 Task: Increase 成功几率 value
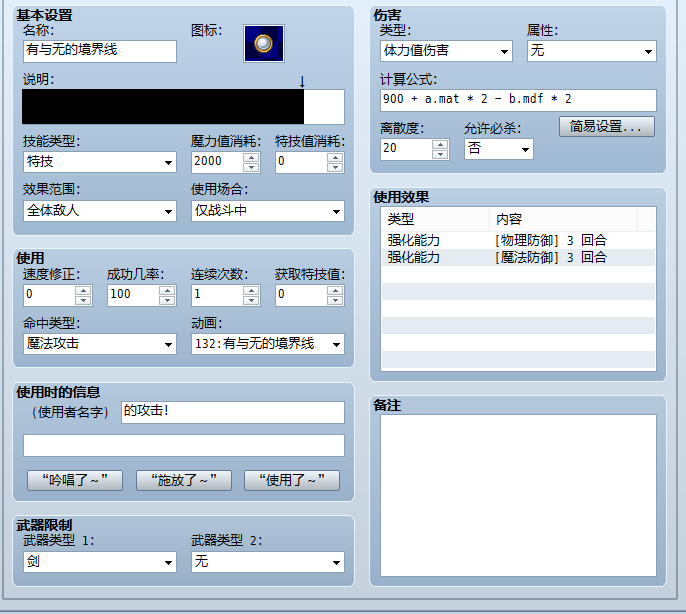click(167, 290)
